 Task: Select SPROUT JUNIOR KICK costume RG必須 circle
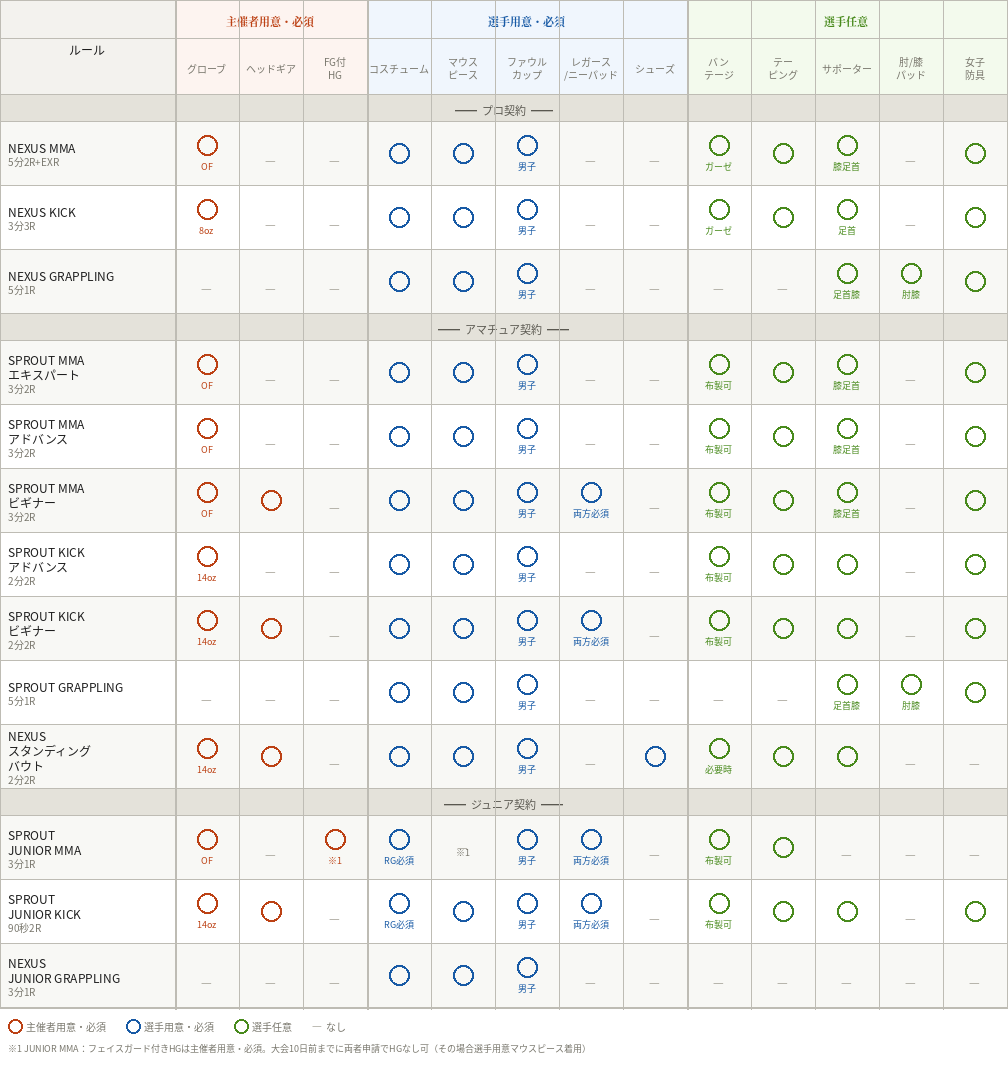399,903
